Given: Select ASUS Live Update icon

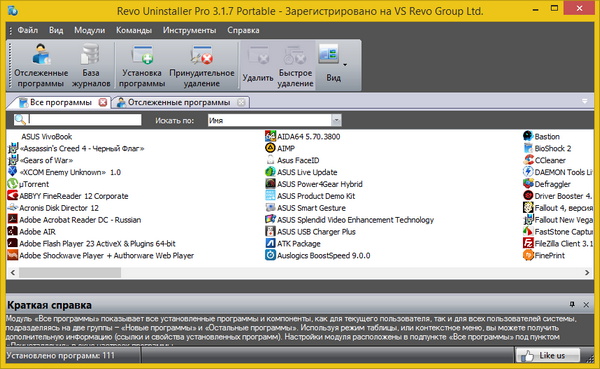Looking at the screenshot, I should (x=271, y=172).
